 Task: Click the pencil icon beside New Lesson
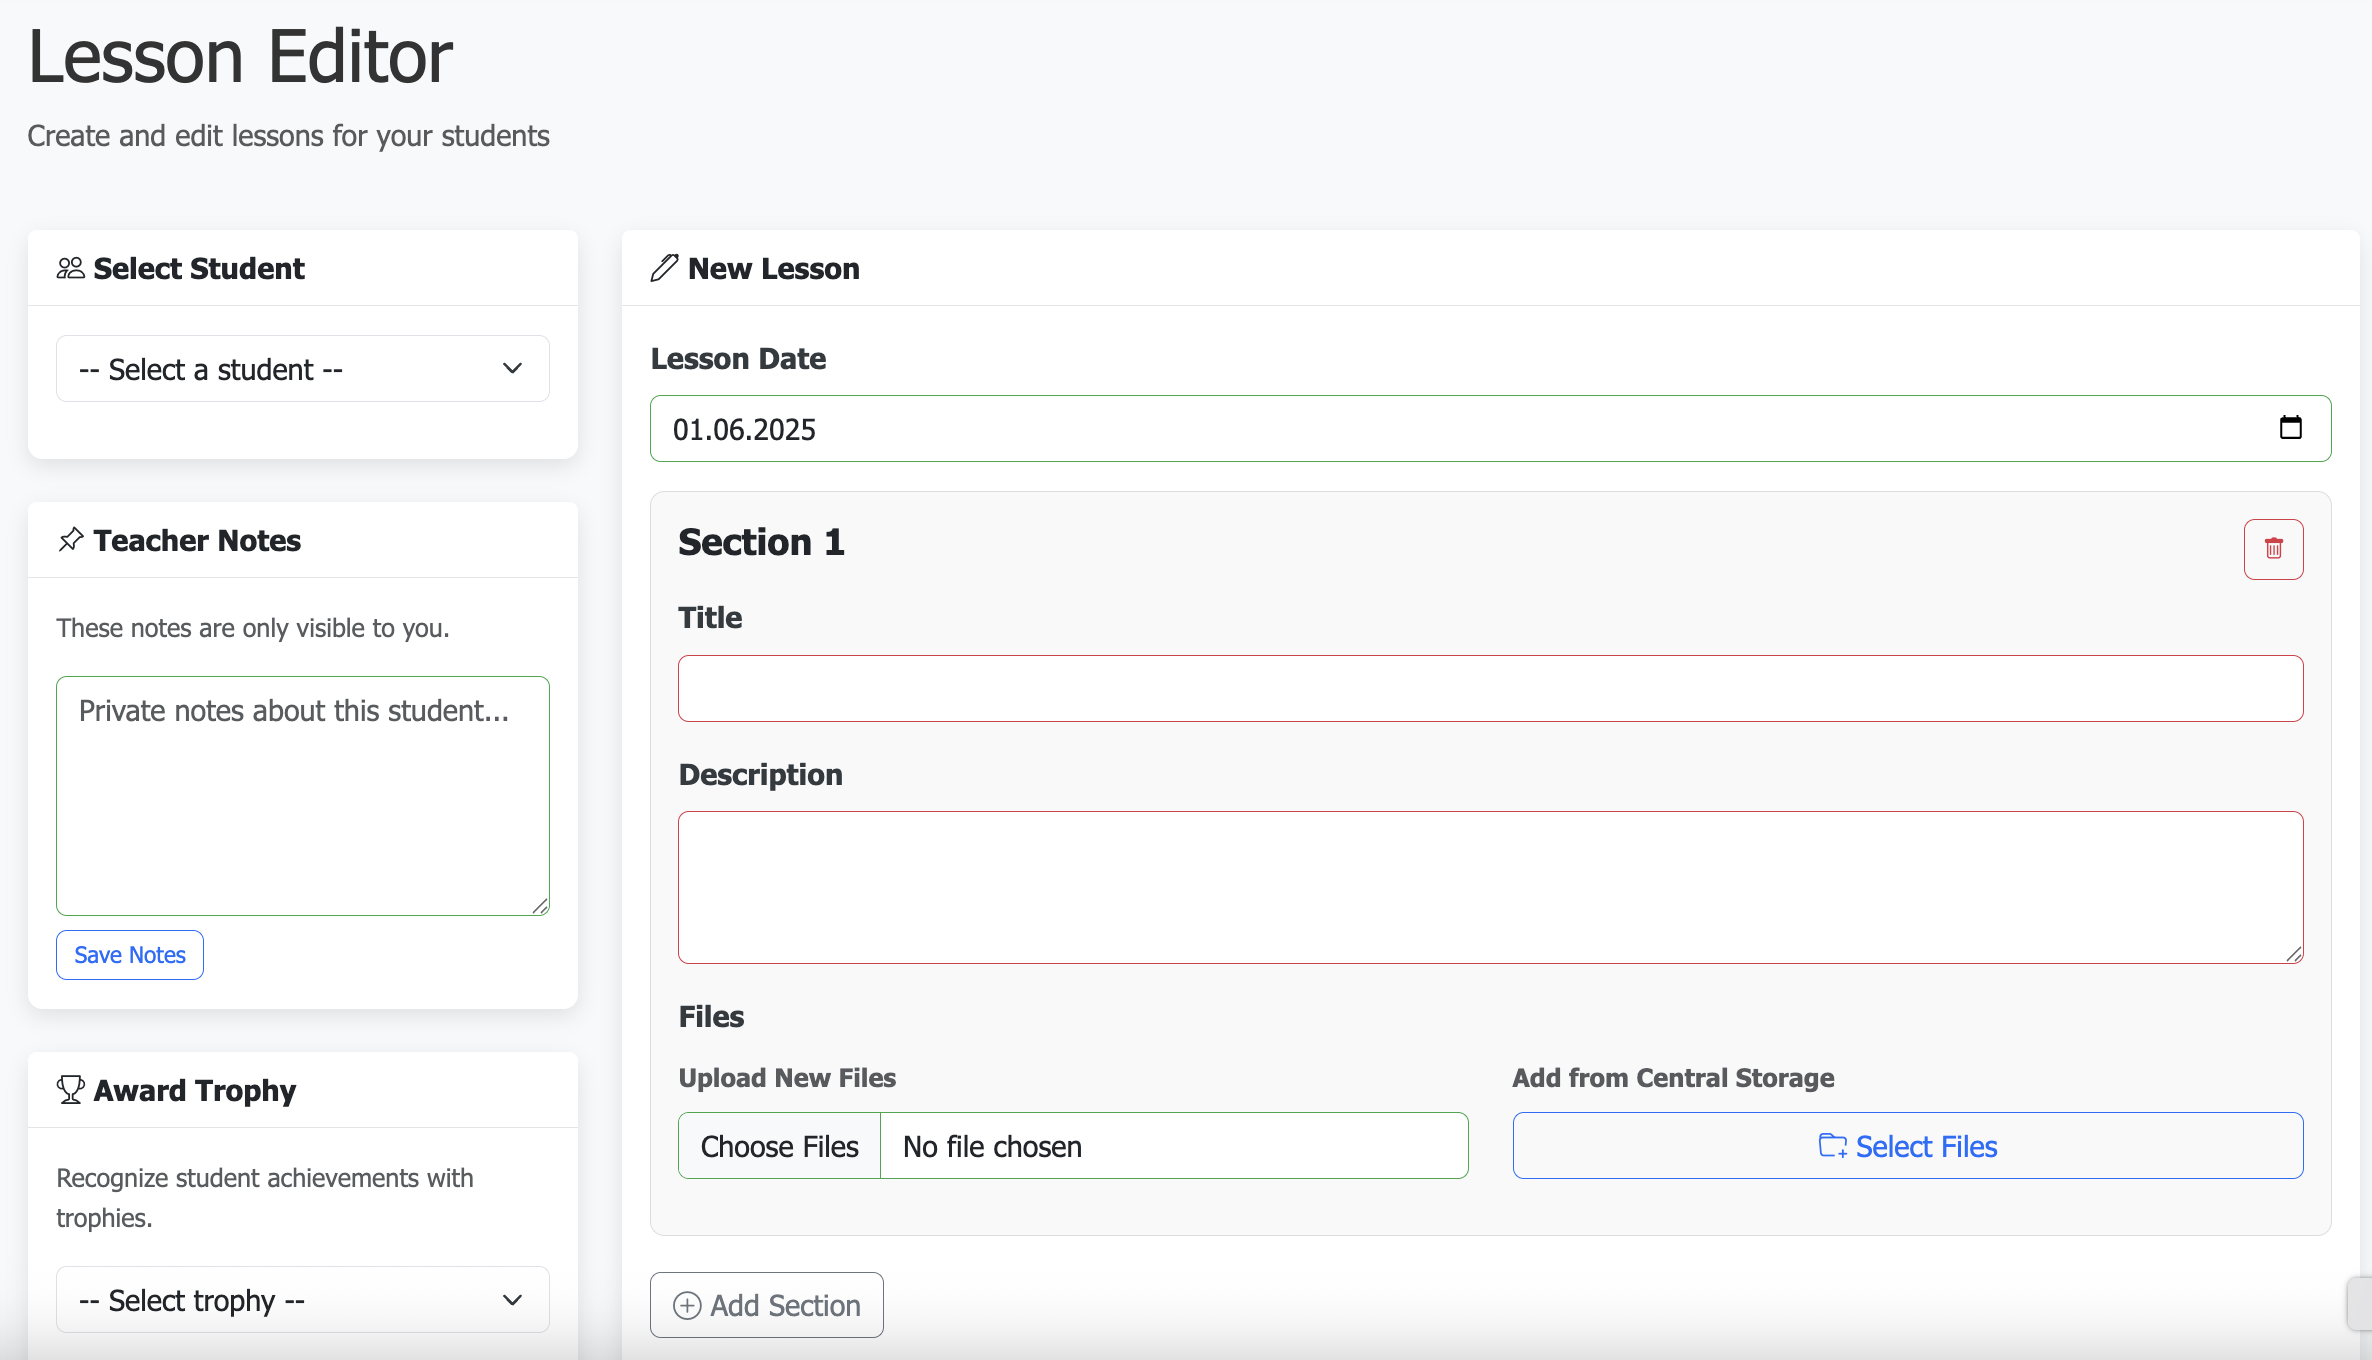[664, 268]
